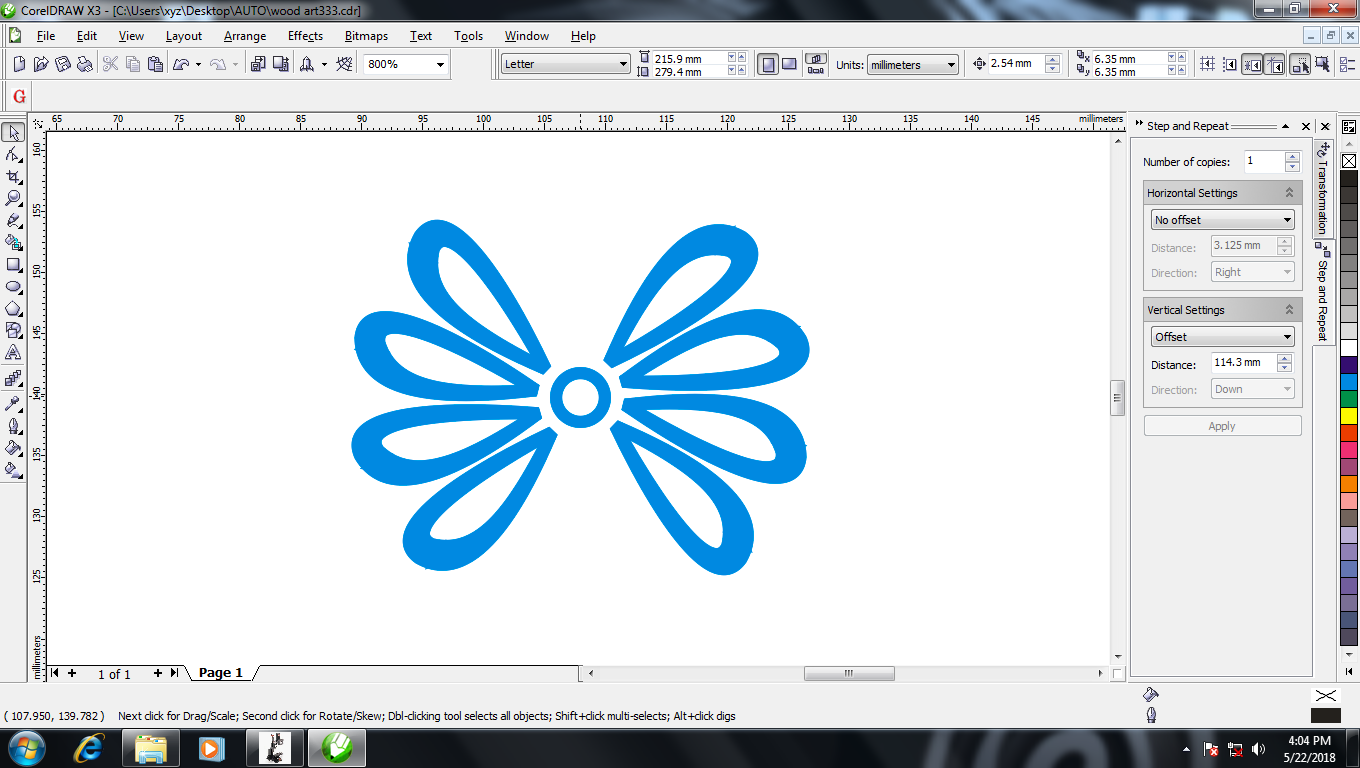Select the Ellipse tool
The image size is (1360, 768).
tap(13, 286)
